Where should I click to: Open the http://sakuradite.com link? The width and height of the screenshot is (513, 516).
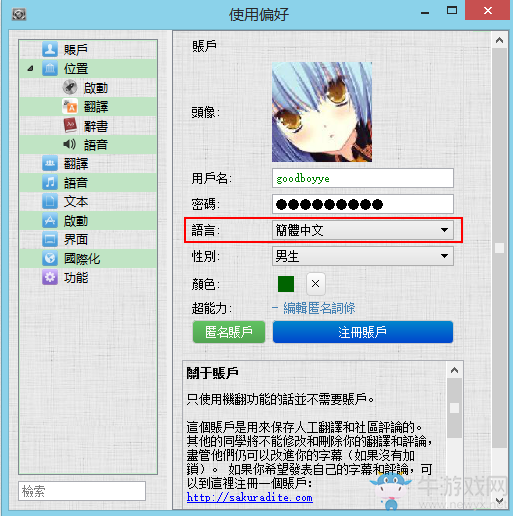point(250,497)
